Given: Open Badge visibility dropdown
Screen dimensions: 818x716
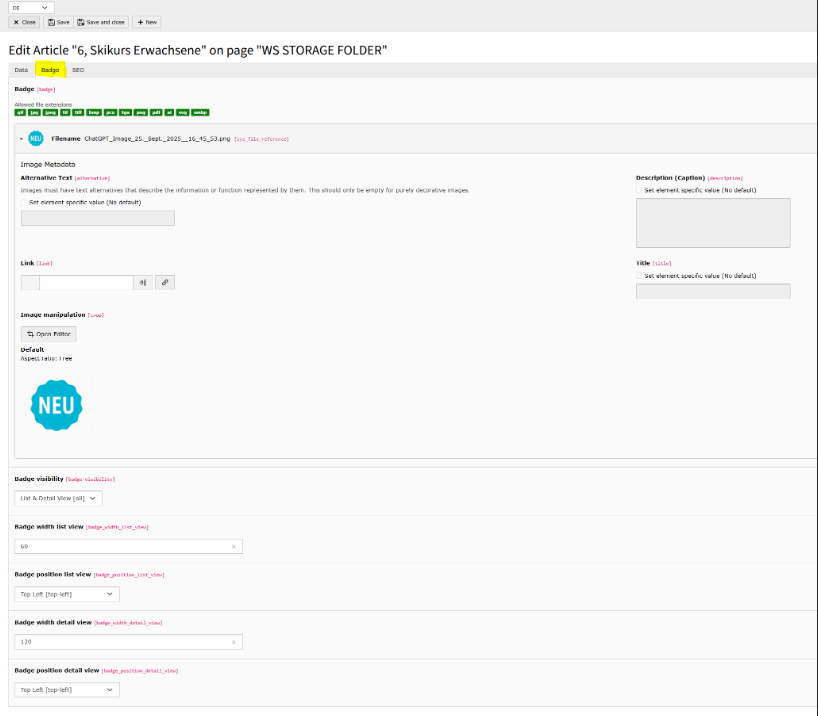Looking at the screenshot, I should [x=58, y=498].
